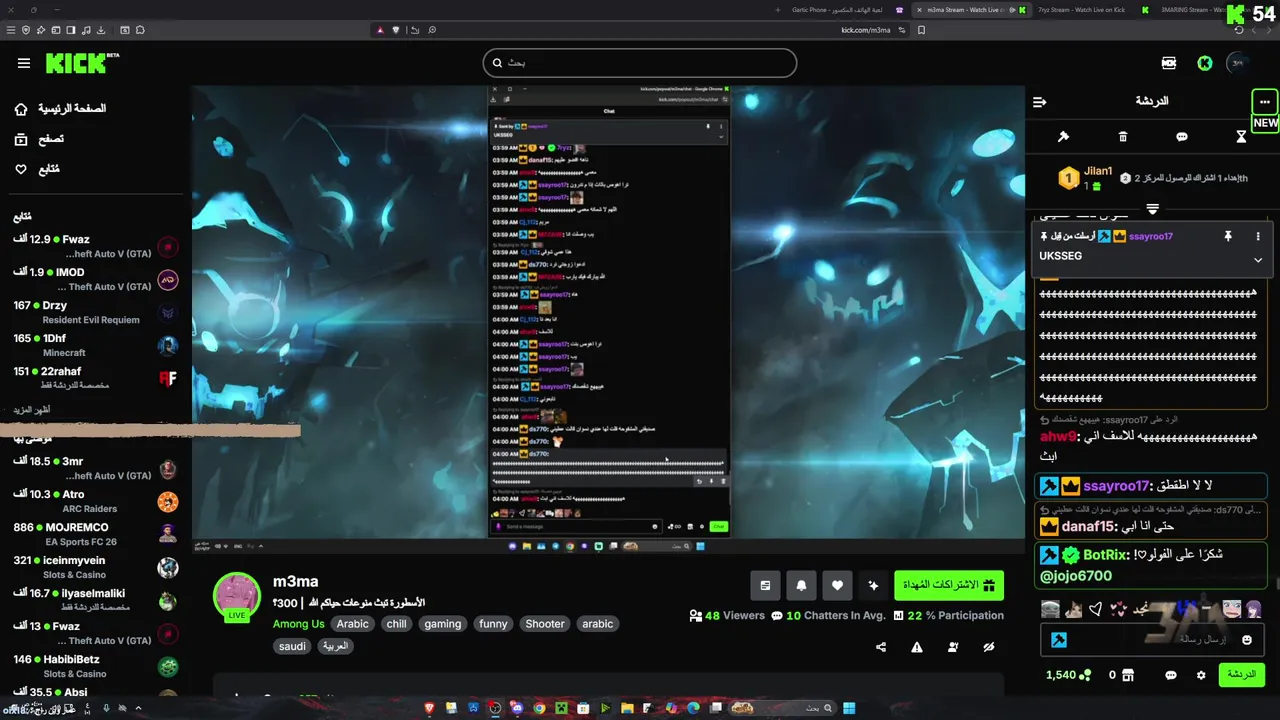The image size is (1280, 720).
Task: Select the Shooter tag
Action: click(x=545, y=623)
